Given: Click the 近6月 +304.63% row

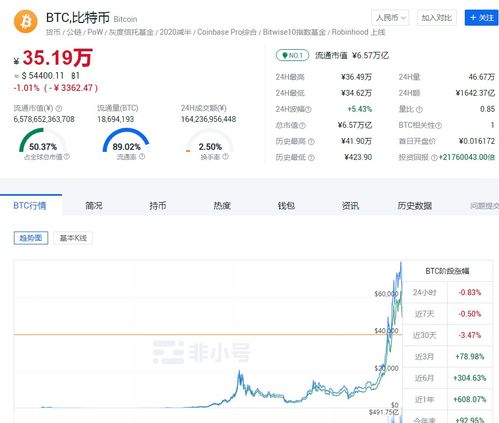Looking at the screenshot, I should click(448, 378).
